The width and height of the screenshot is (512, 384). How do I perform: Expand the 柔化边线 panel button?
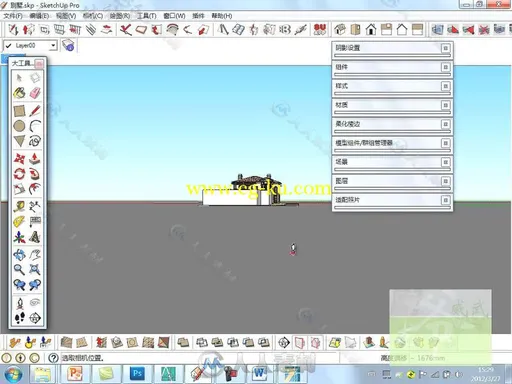coord(445,124)
